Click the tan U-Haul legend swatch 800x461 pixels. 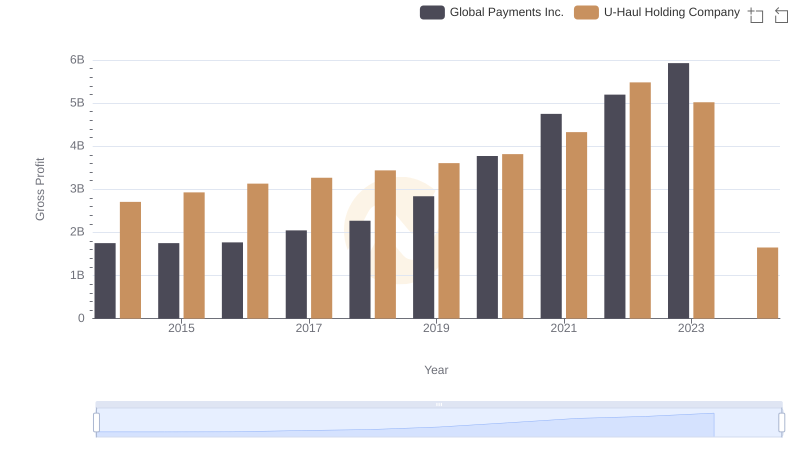pos(586,12)
